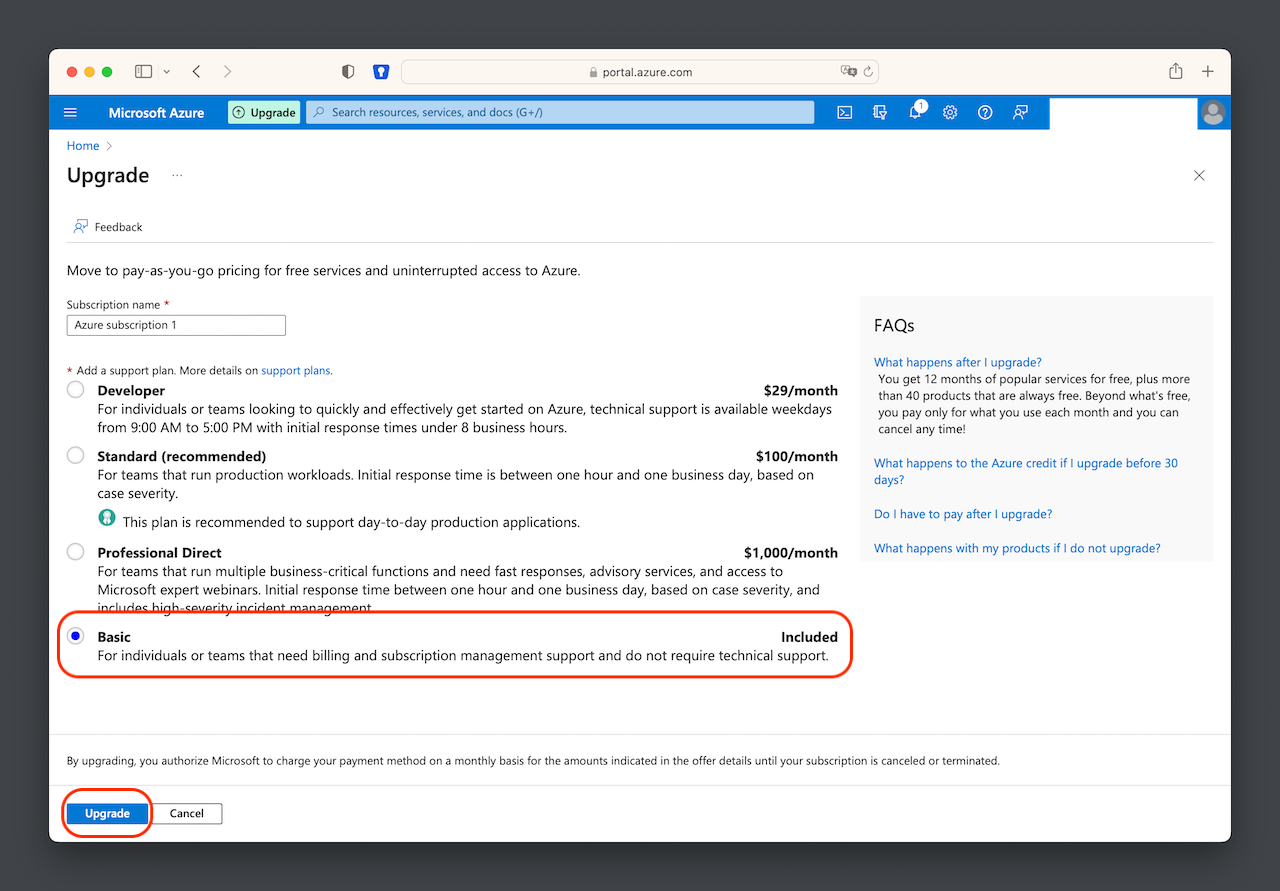1280x891 pixels.
Task: Select the Basic support plan radio
Action: (76, 636)
